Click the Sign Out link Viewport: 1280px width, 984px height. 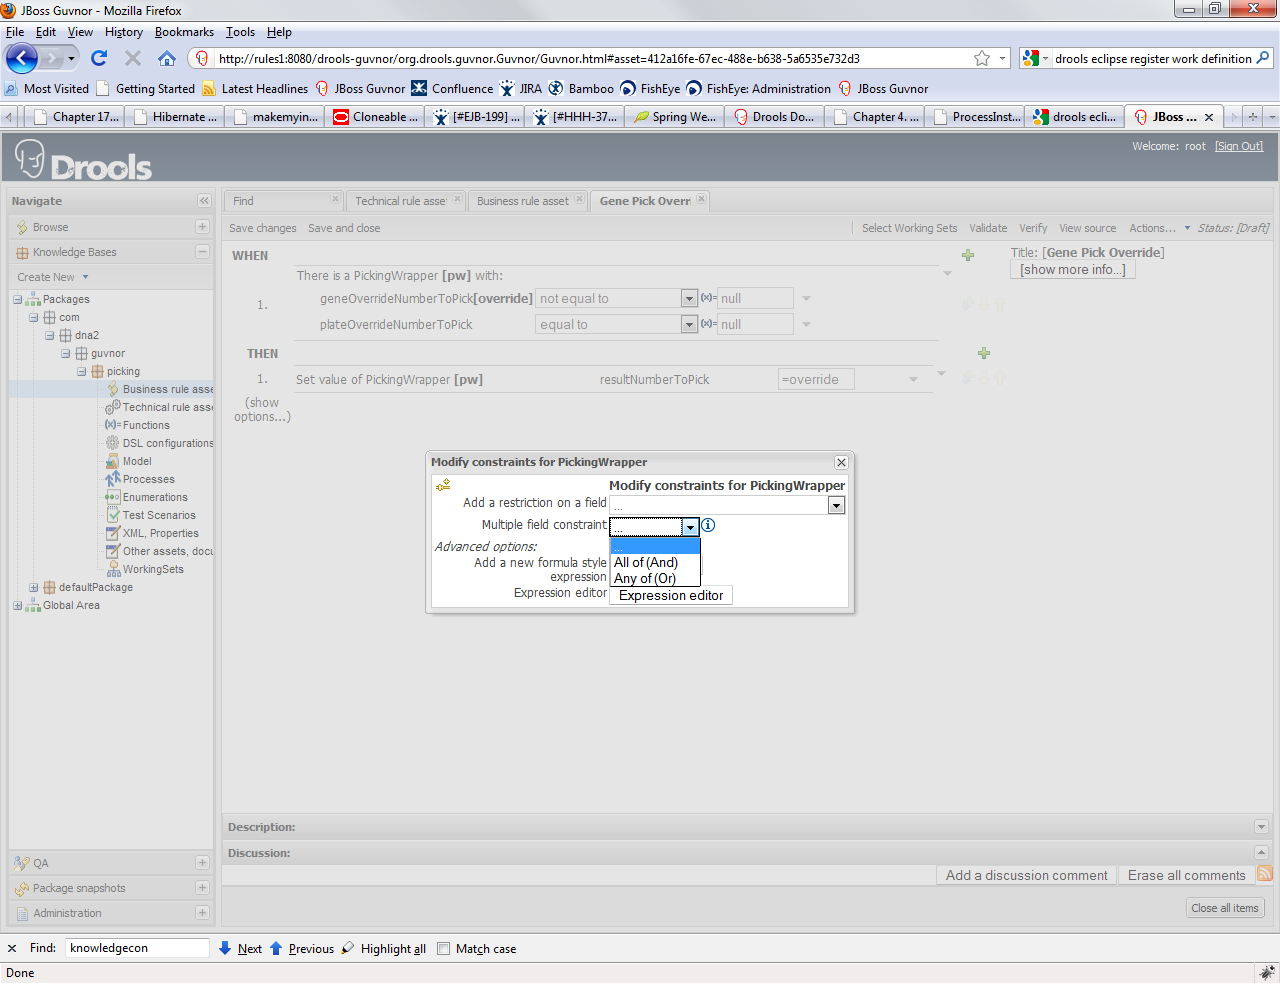tap(1238, 146)
